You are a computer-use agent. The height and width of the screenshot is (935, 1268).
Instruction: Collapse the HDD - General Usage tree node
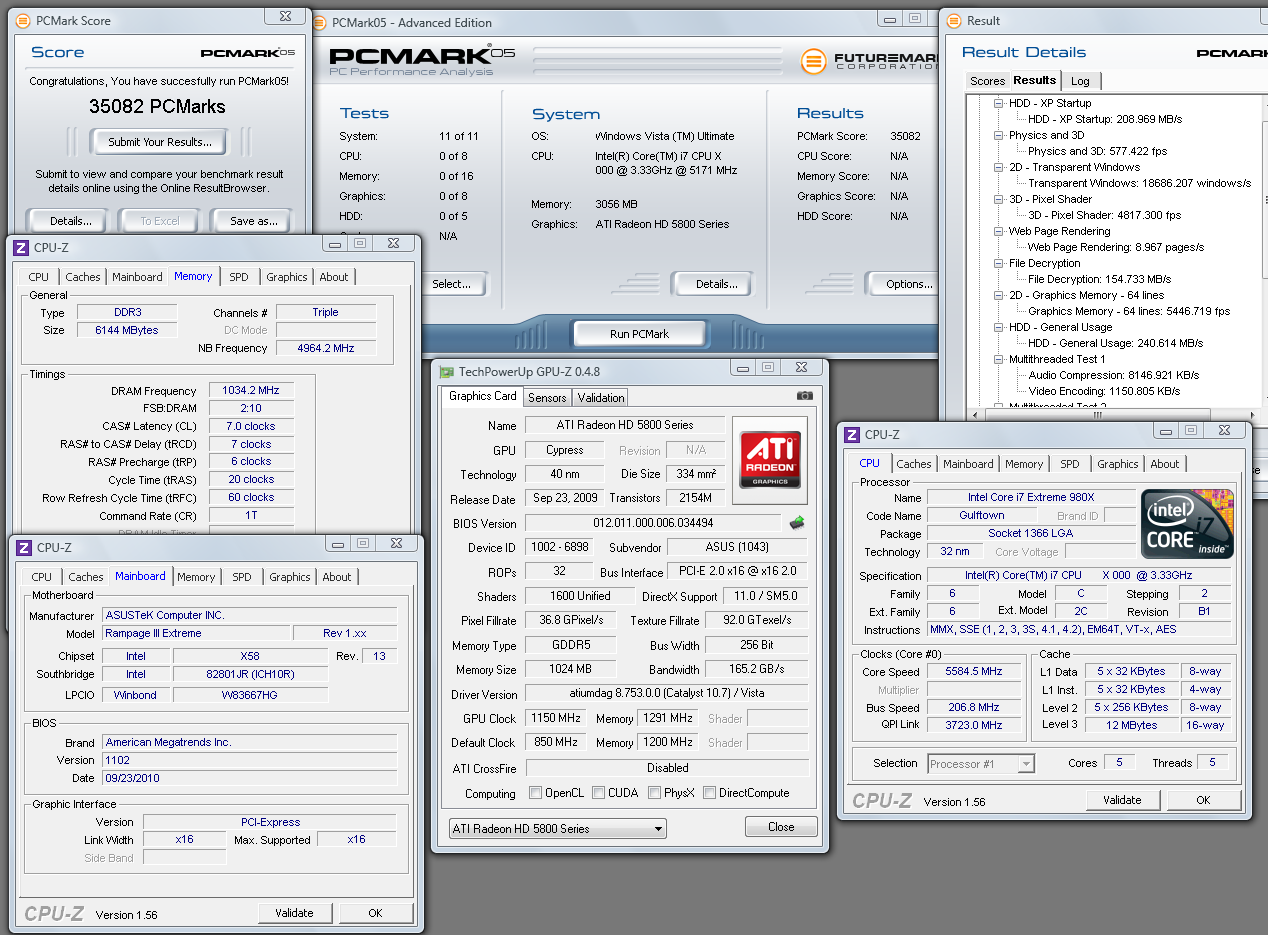point(998,327)
